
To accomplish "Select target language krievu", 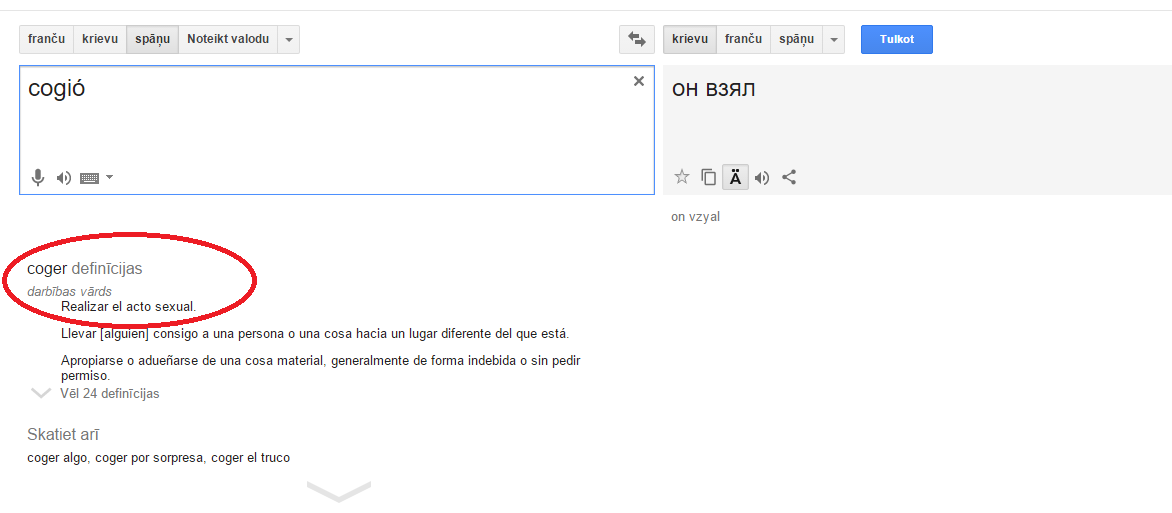I will pos(690,40).
